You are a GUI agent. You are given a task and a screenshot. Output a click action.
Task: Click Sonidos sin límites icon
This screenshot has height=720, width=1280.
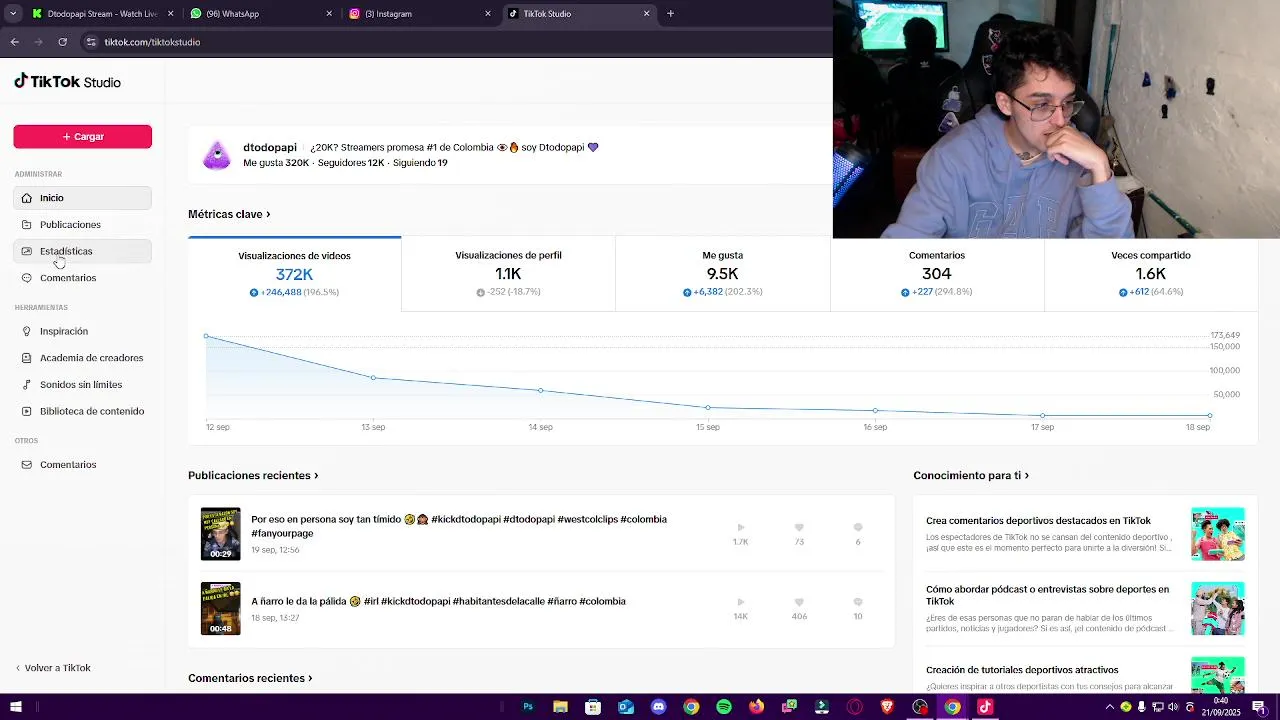click(x=27, y=385)
